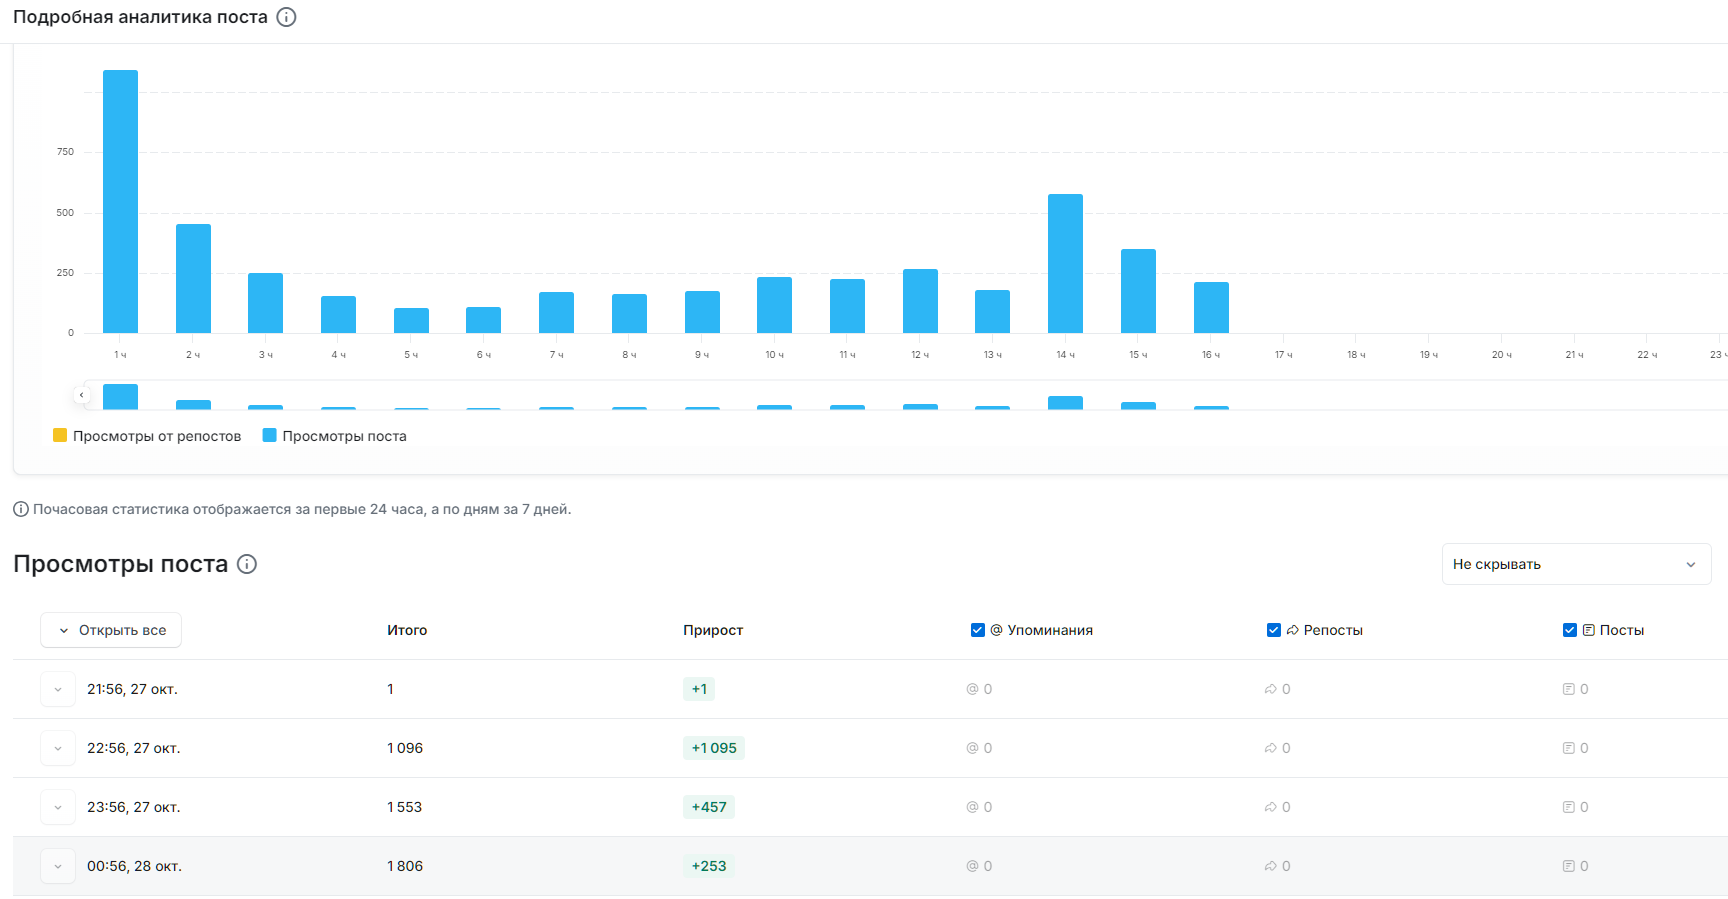
Task: Click the Итого column header
Action: point(407,630)
